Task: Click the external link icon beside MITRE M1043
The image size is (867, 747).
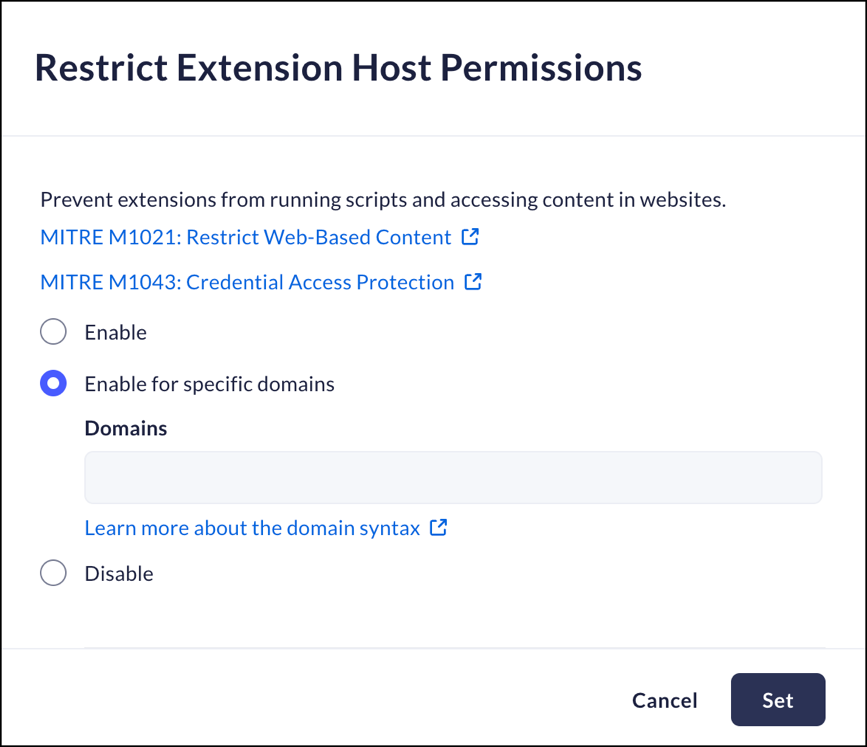Action: [473, 282]
